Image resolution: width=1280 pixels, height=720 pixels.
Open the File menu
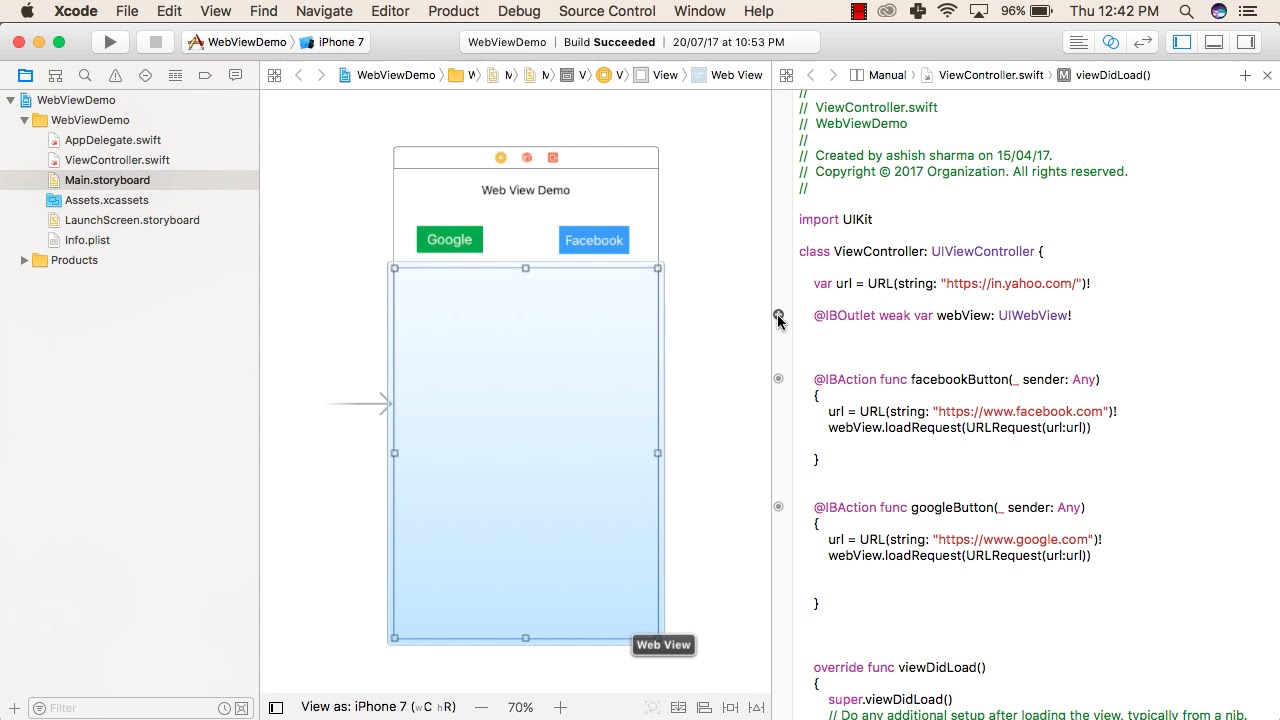[x=127, y=11]
